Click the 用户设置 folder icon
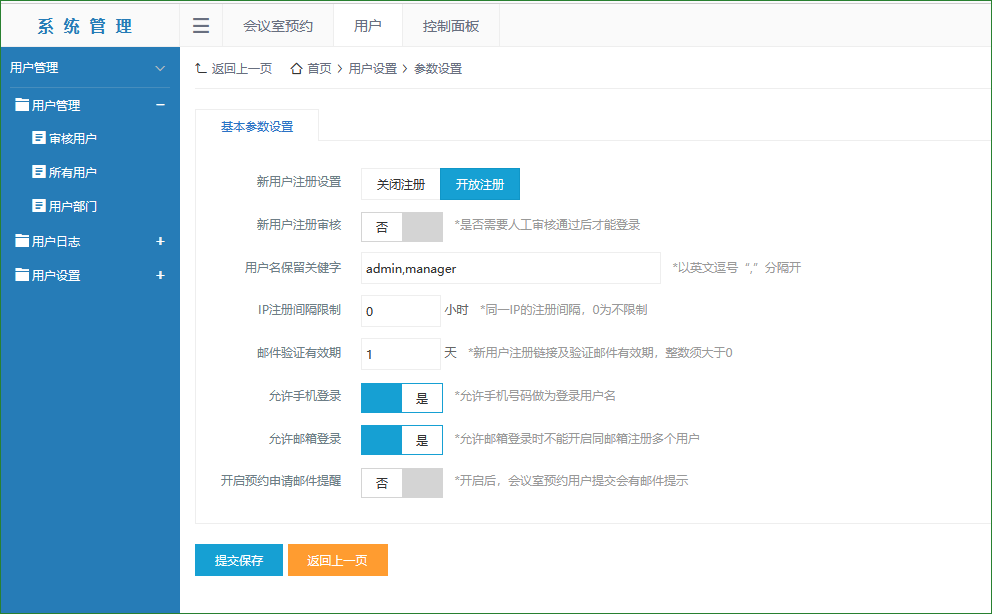 tap(22, 275)
